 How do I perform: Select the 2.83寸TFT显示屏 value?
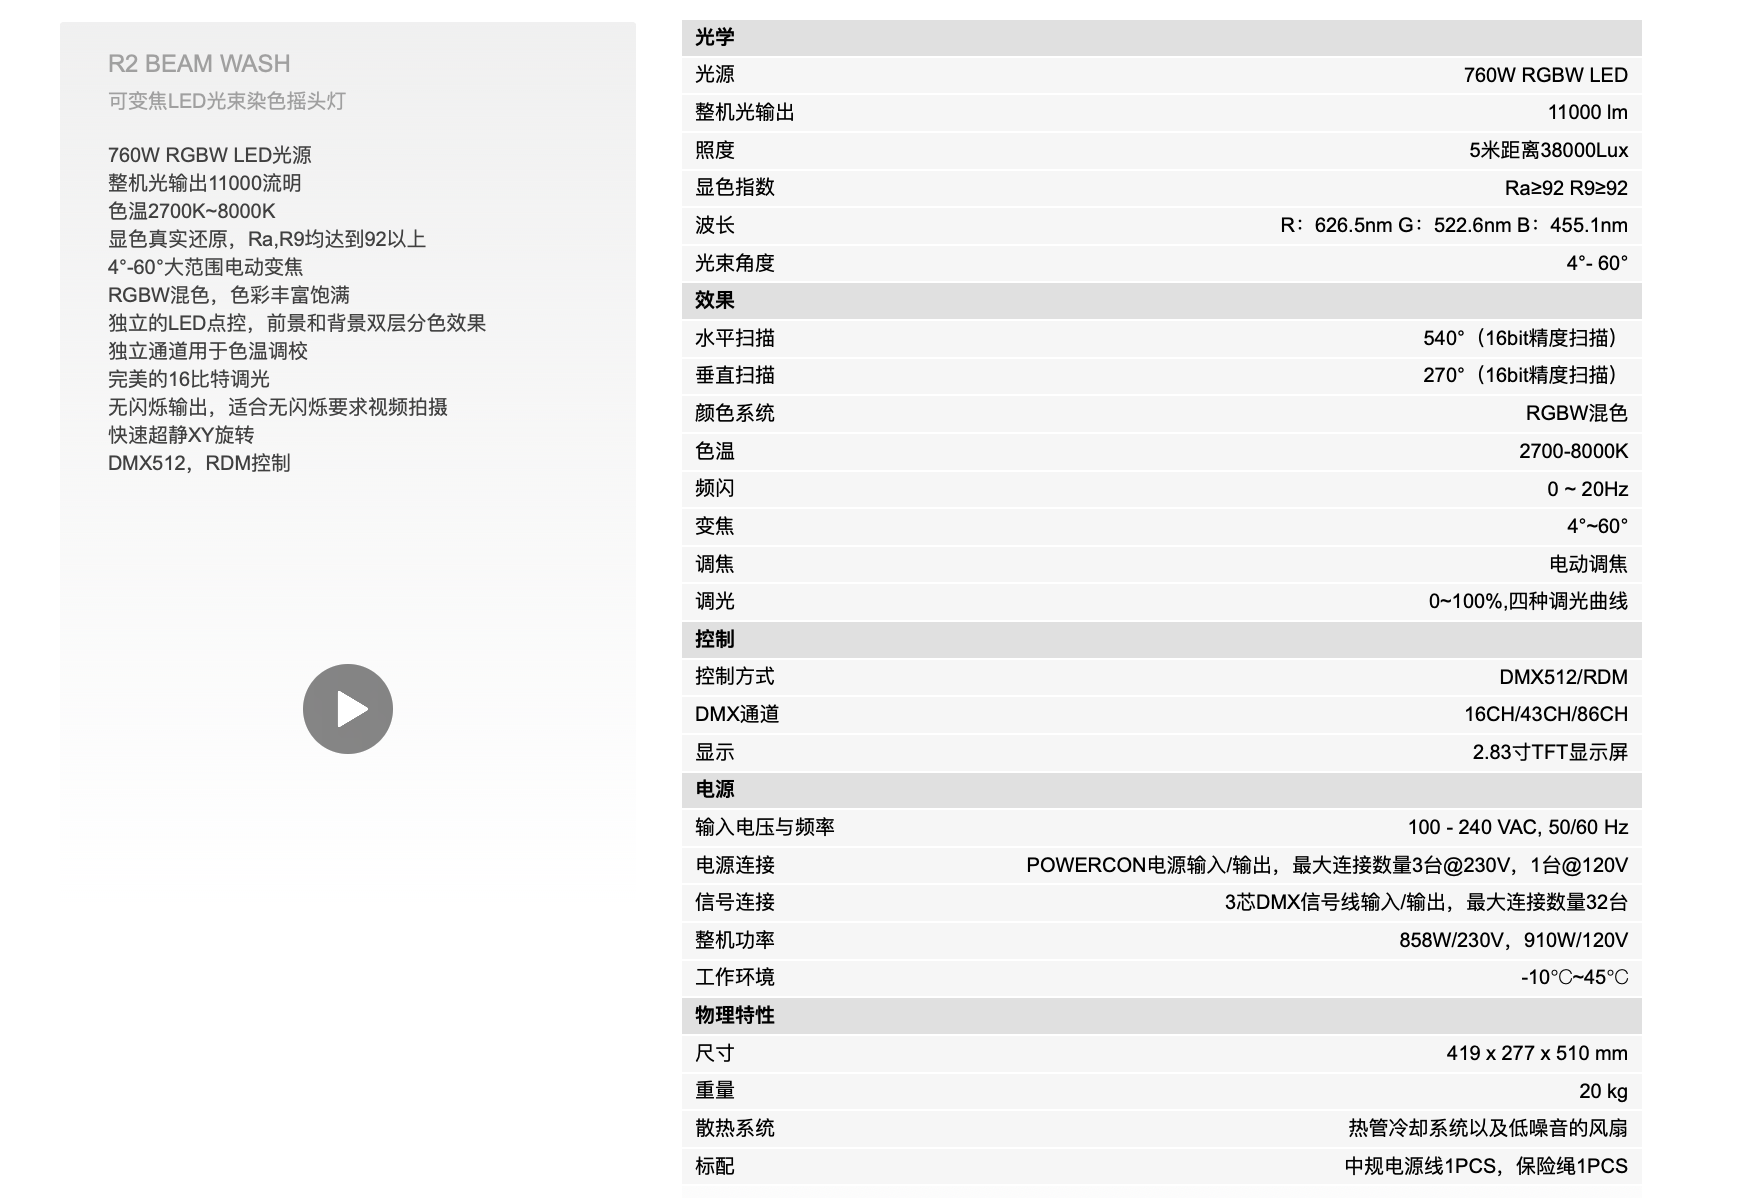(x=1550, y=752)
